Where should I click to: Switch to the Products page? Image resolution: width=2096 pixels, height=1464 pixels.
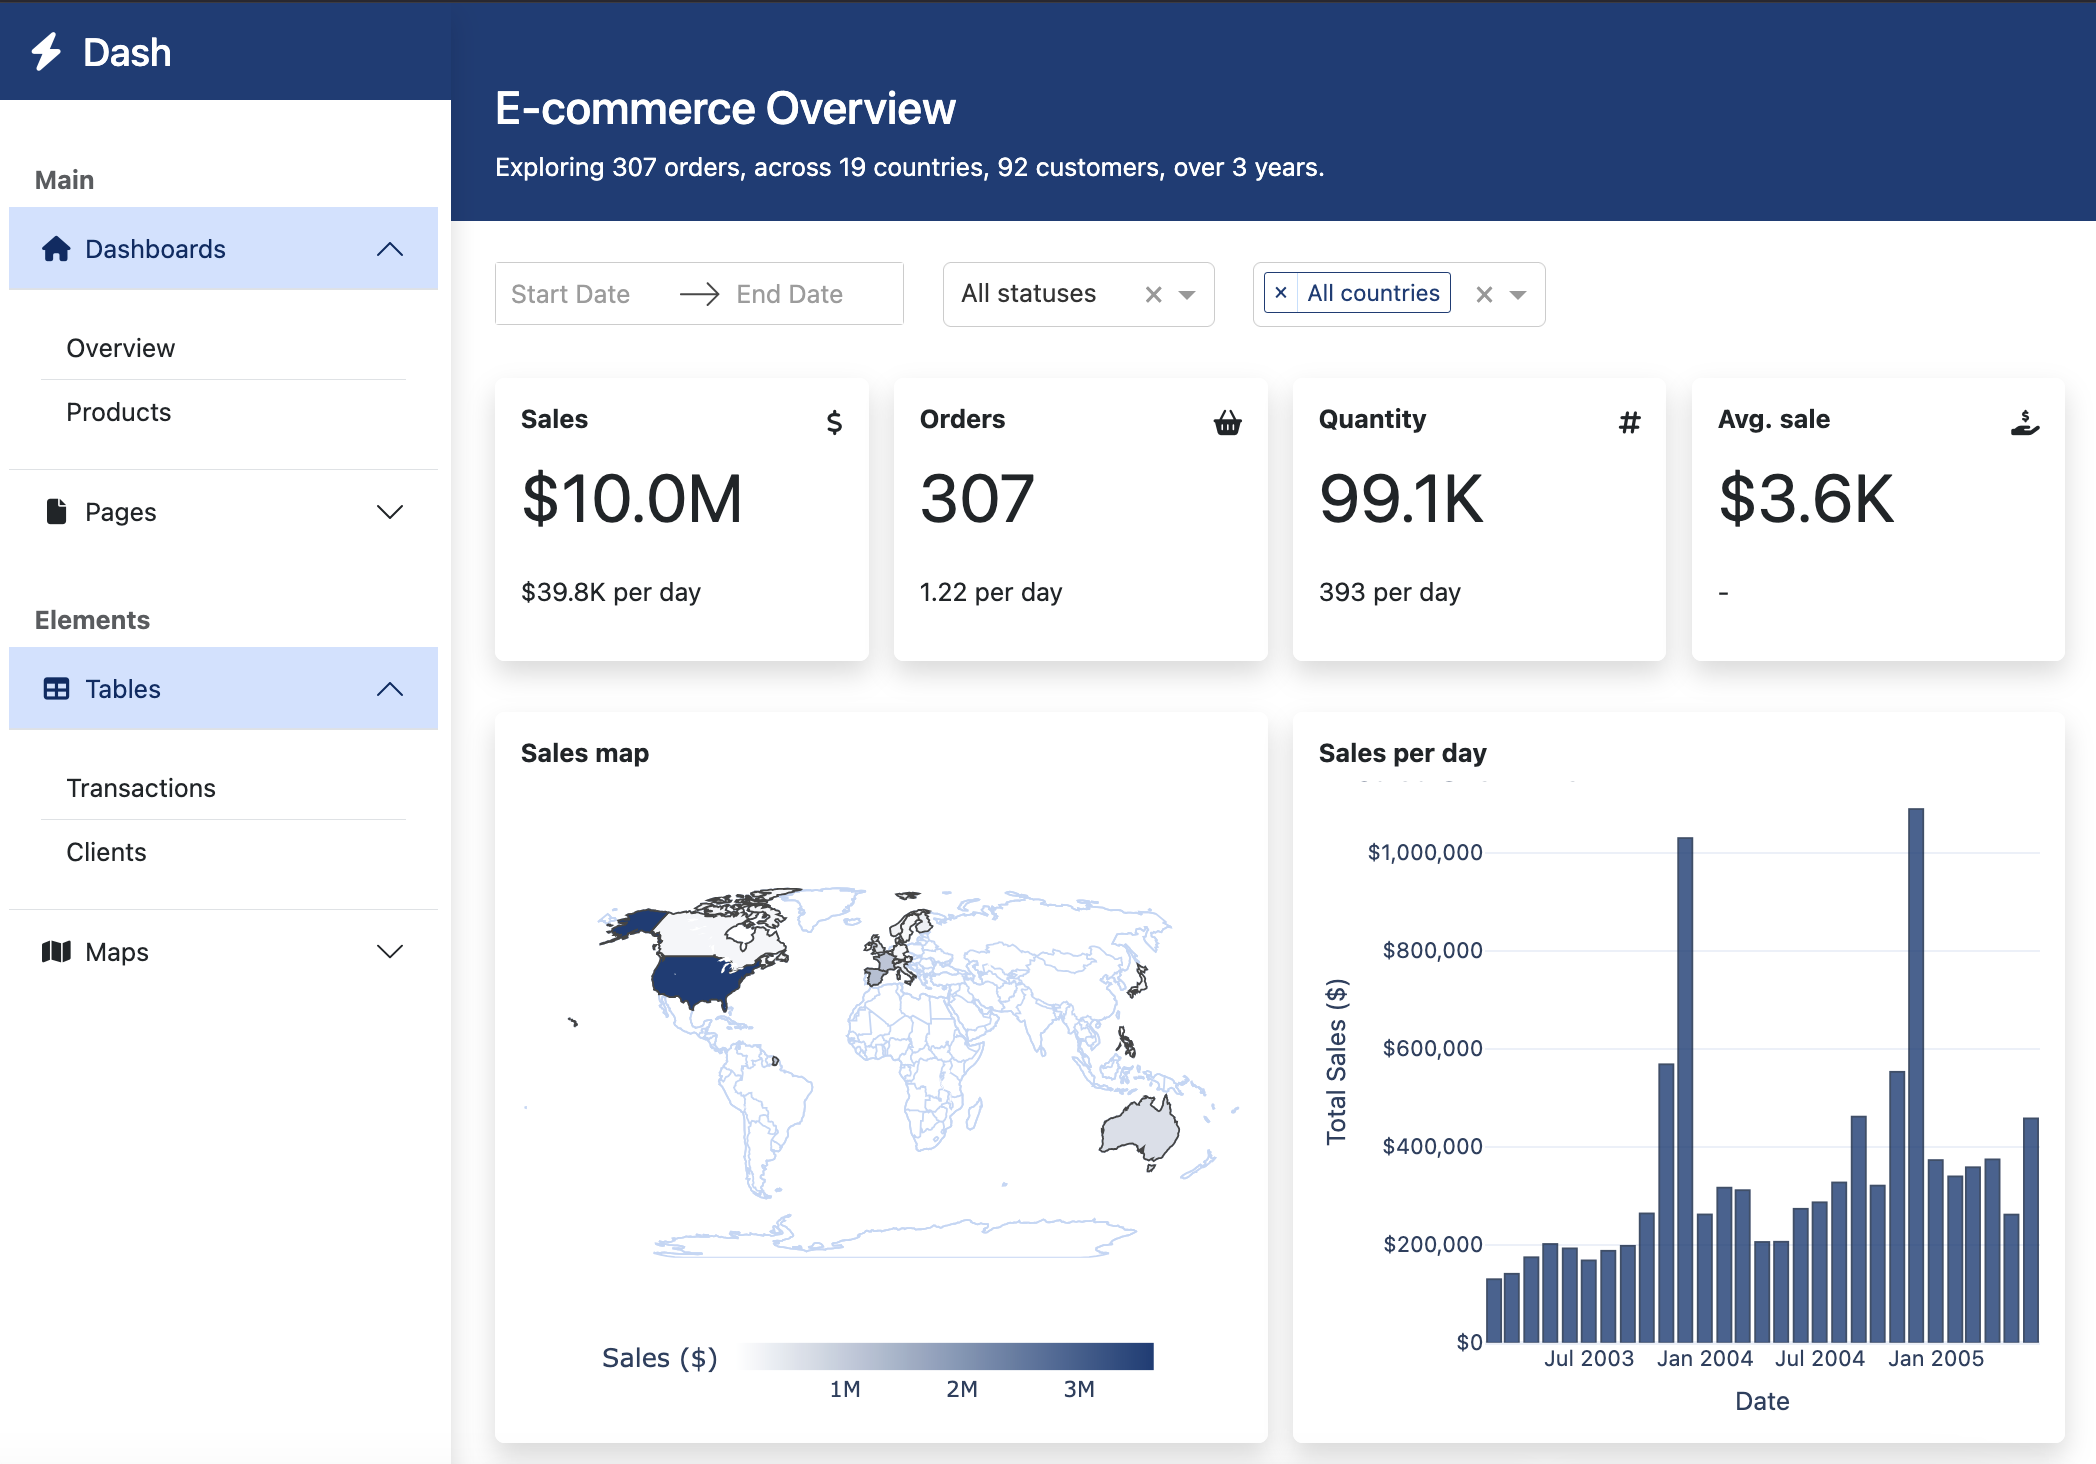coord(119,412)
